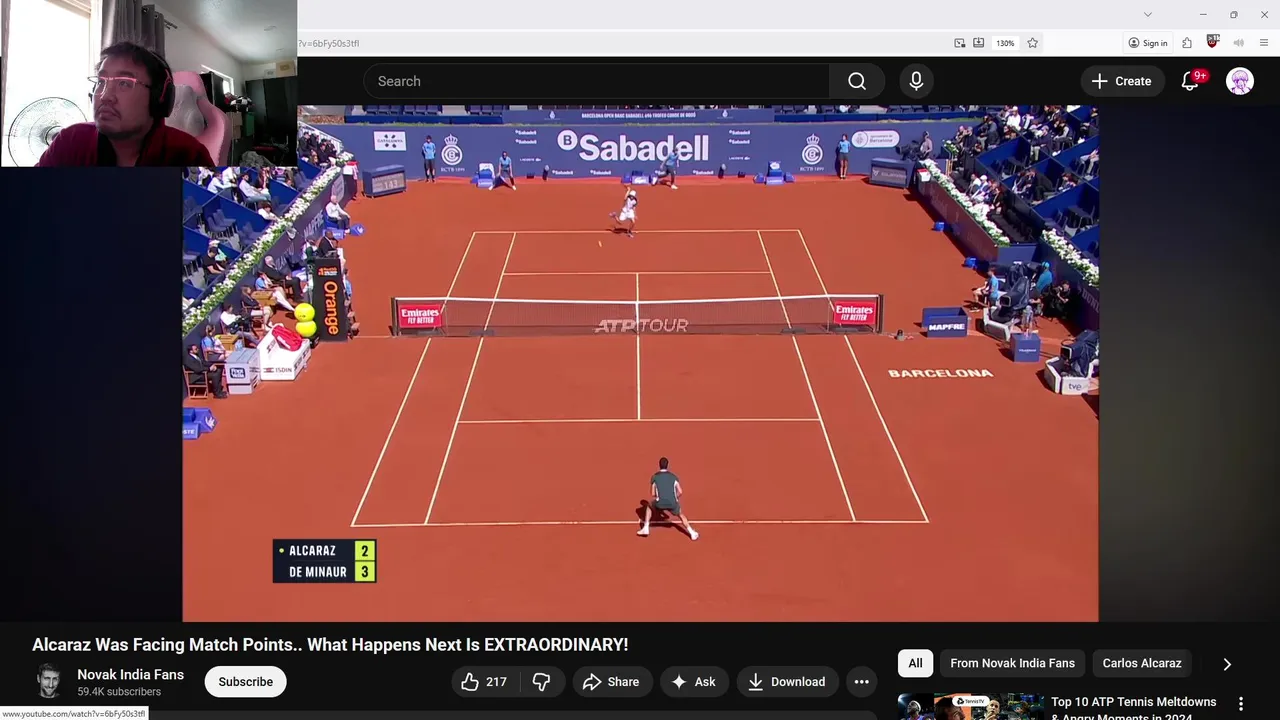The width and height of the screenshot is (1280, 720).
Task: Bookmark this page with star icon
Action: (1033, 43)
